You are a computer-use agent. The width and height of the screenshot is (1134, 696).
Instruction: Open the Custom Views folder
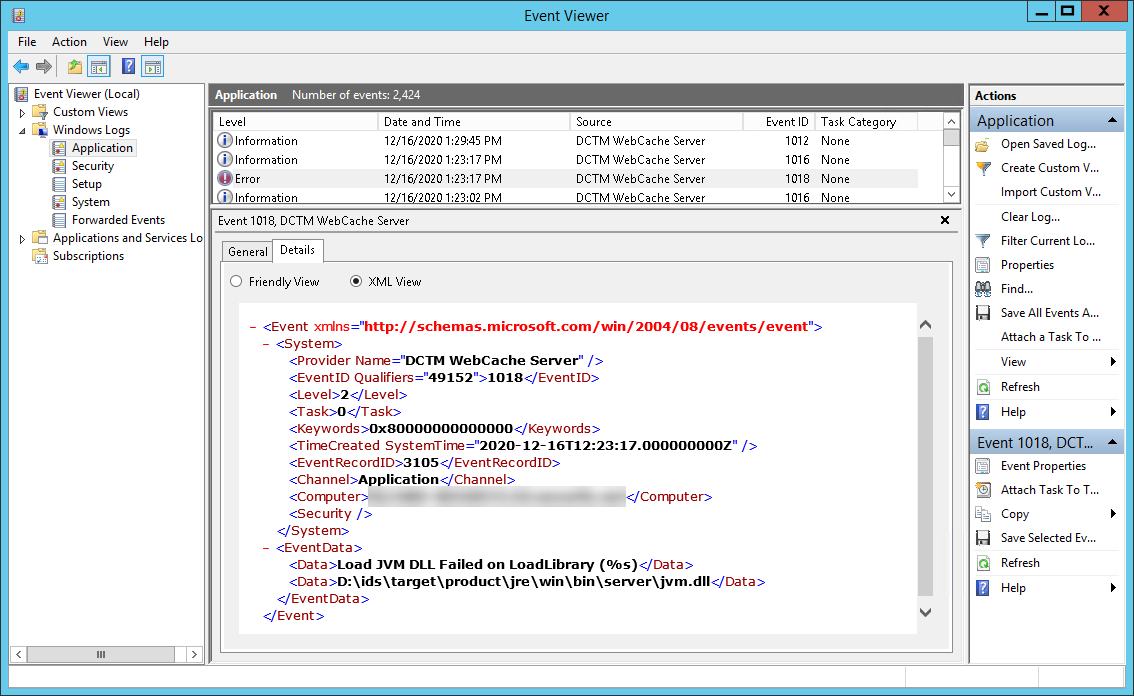point(90,112)
